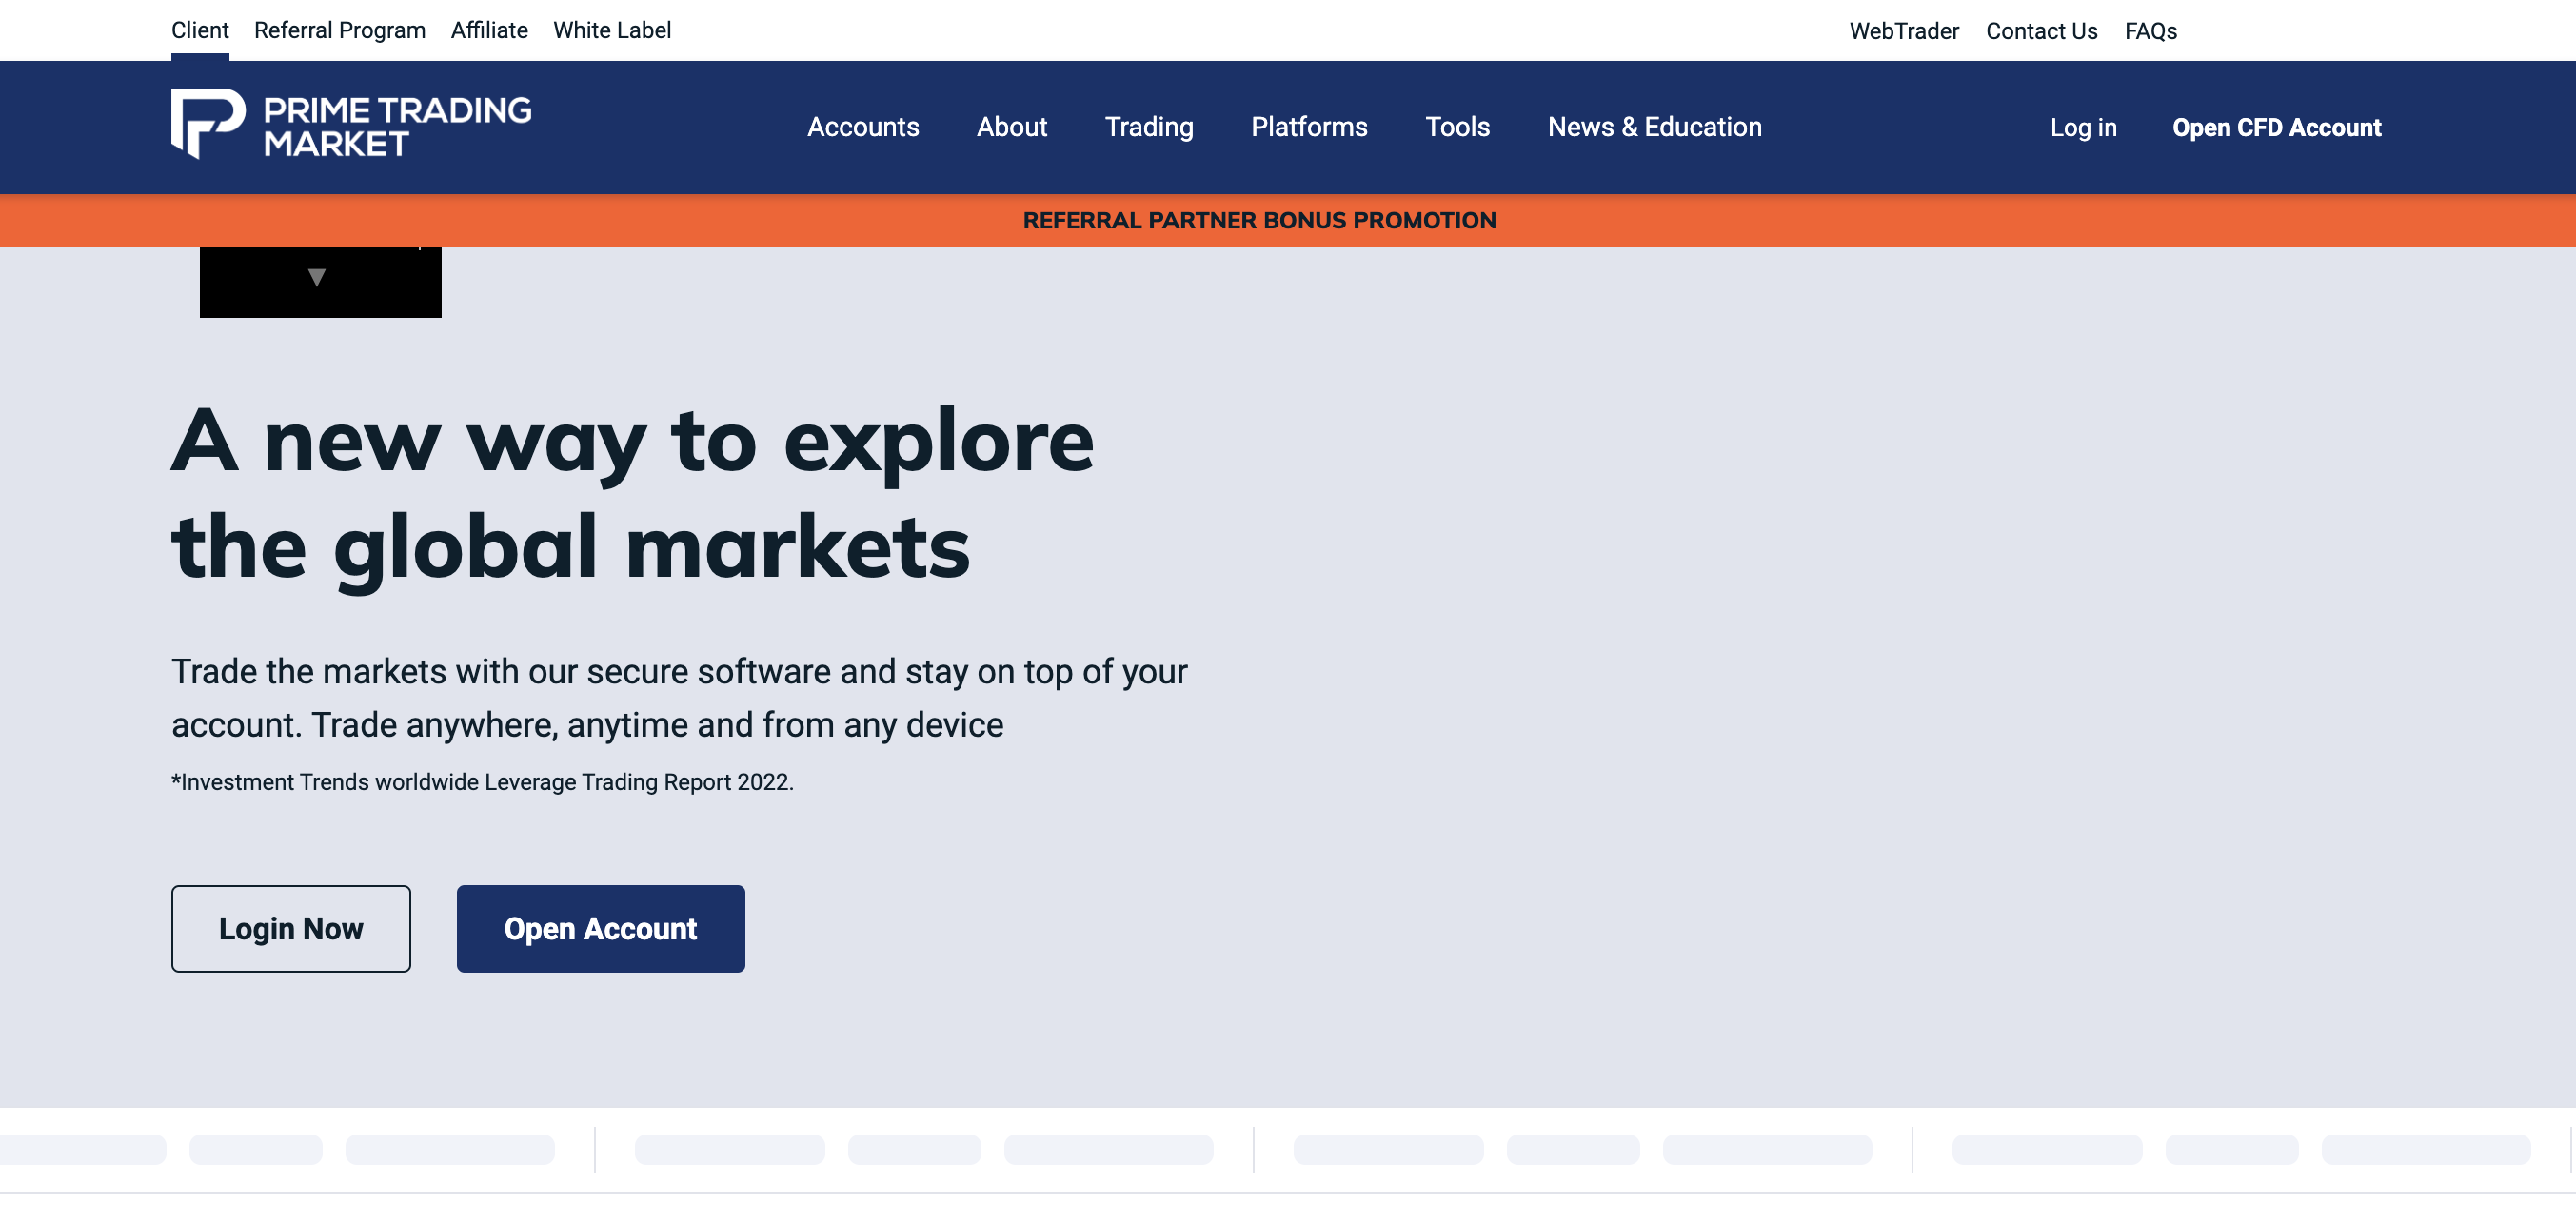The image size is (2576, 1224).
Task: Open the FAQs link
Action: tap(2151, 31)
